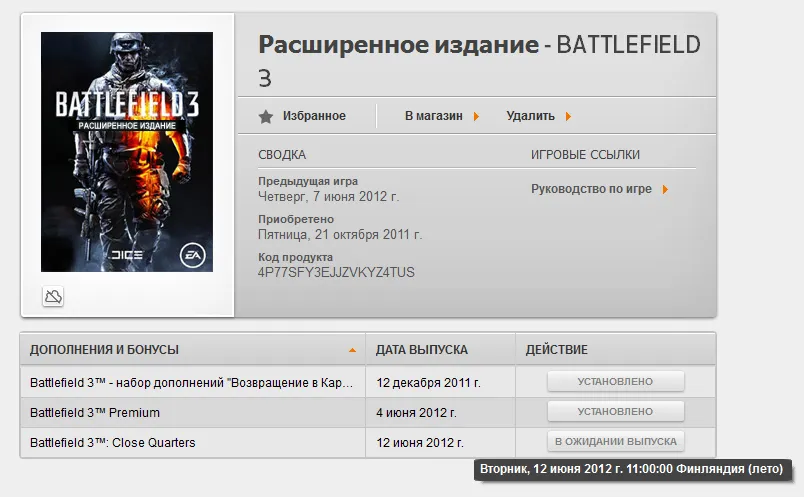Viewport: 804px width, 497px height.
Task: Click the Сводка section heading
Action: [282, 154]
